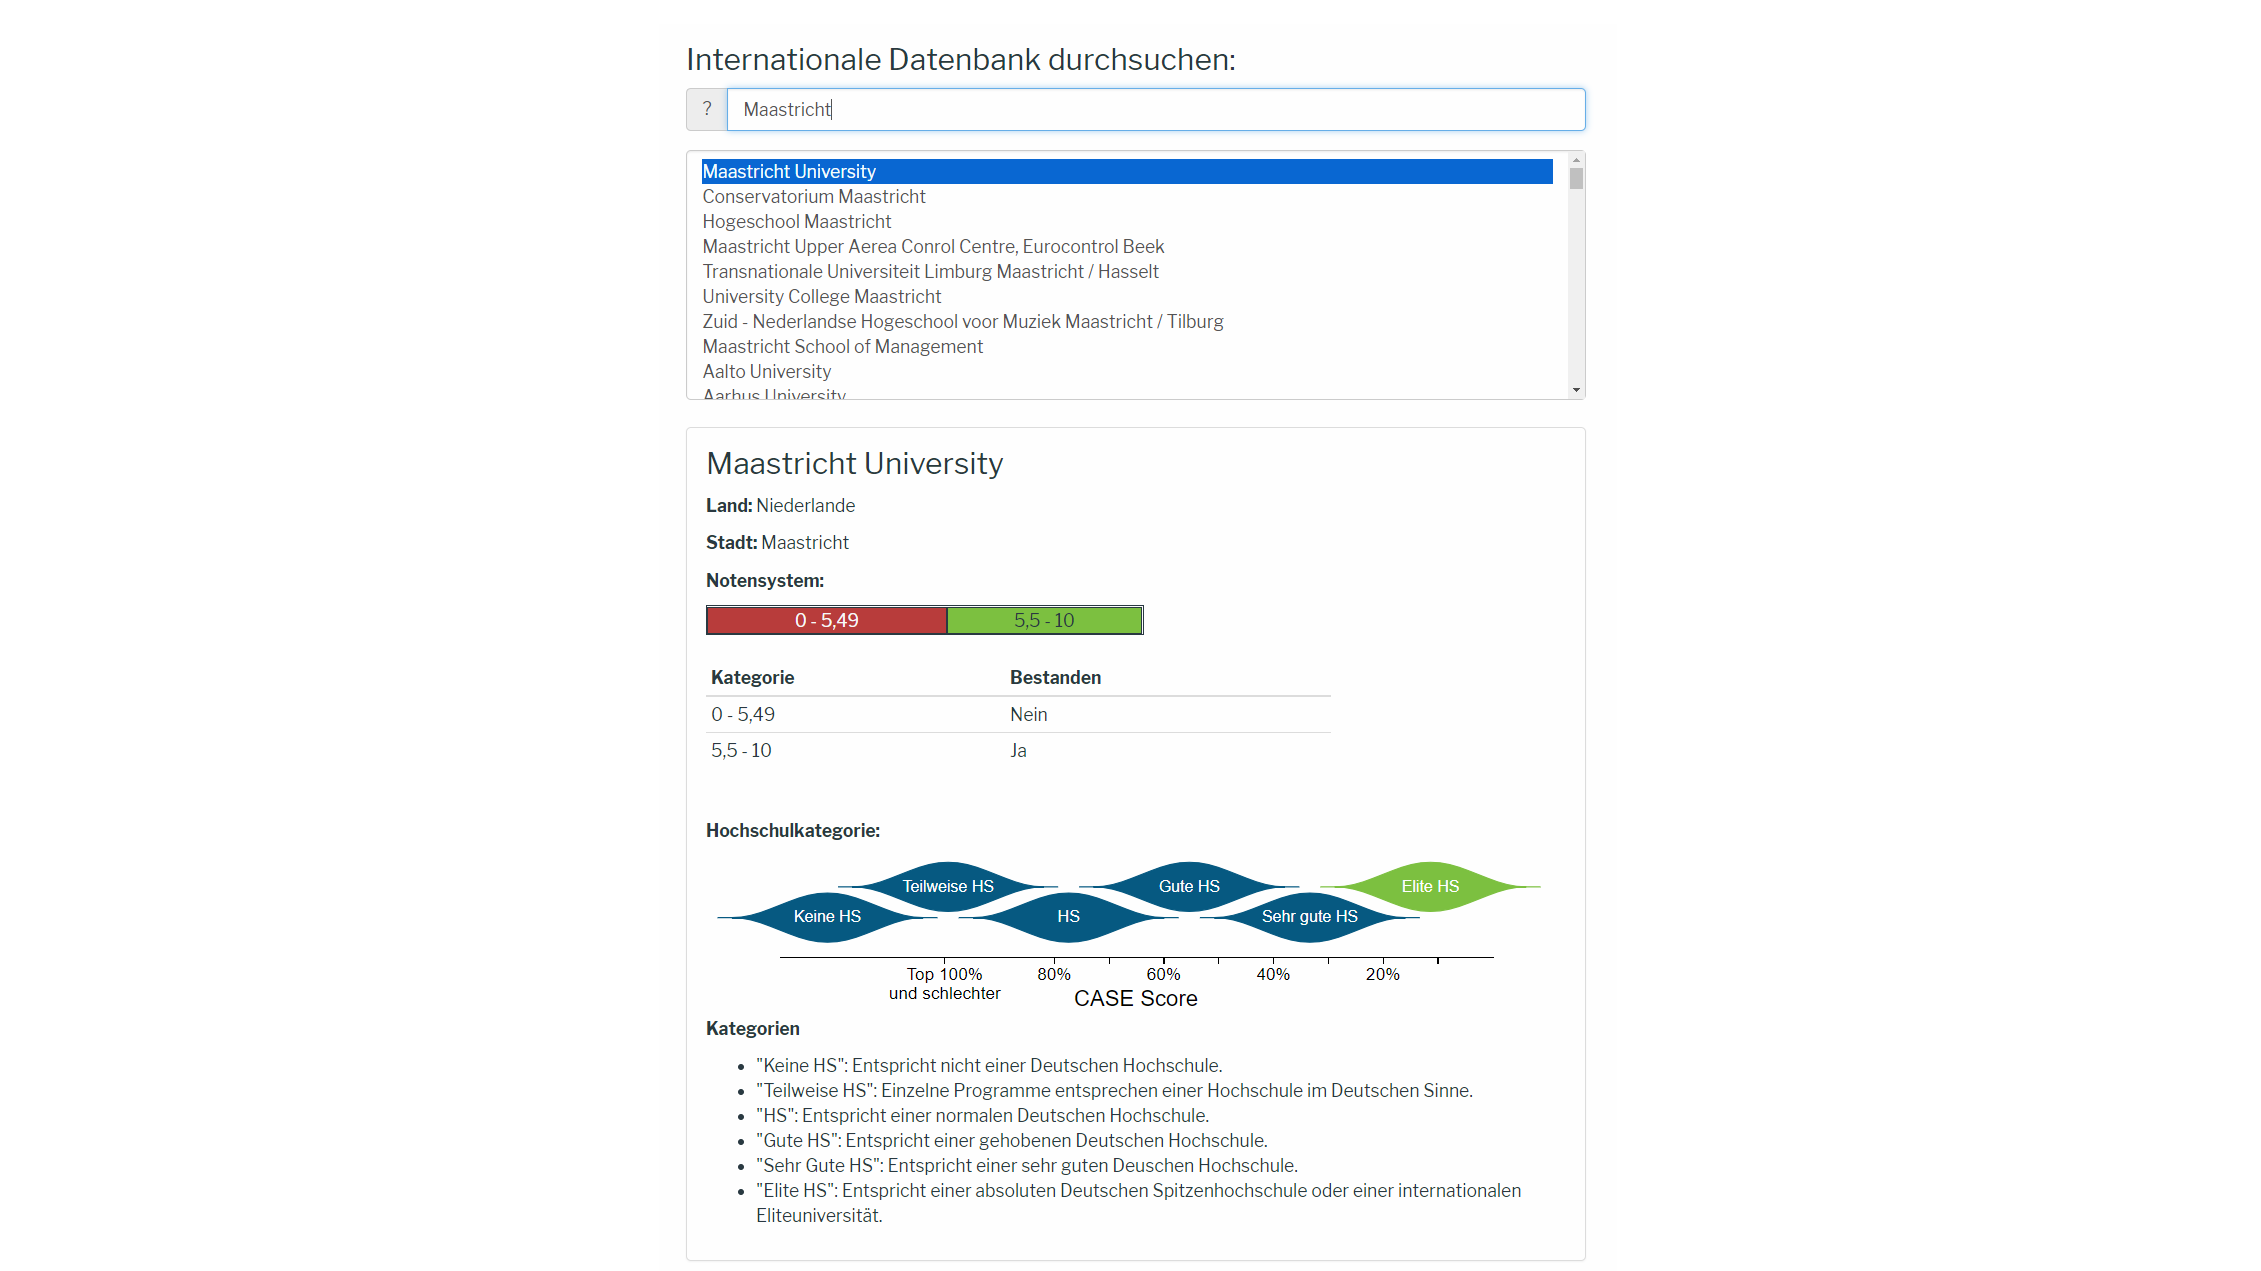Click the Kategorie table header
2261x1271 pixels.
[752, 677]
